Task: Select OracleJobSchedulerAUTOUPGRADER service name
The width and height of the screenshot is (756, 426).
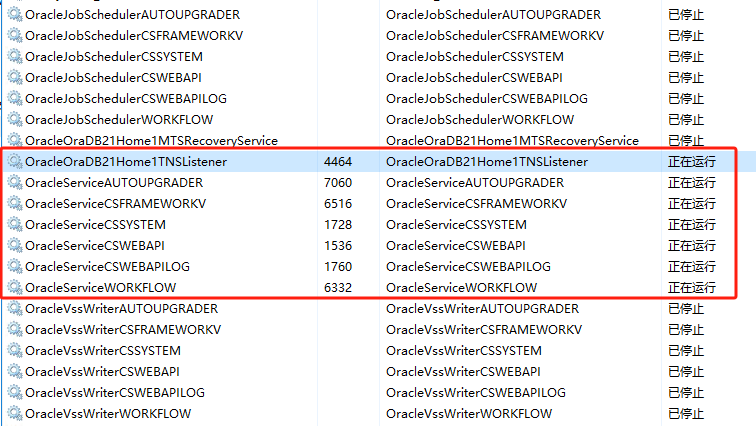Action: (133, 14)
